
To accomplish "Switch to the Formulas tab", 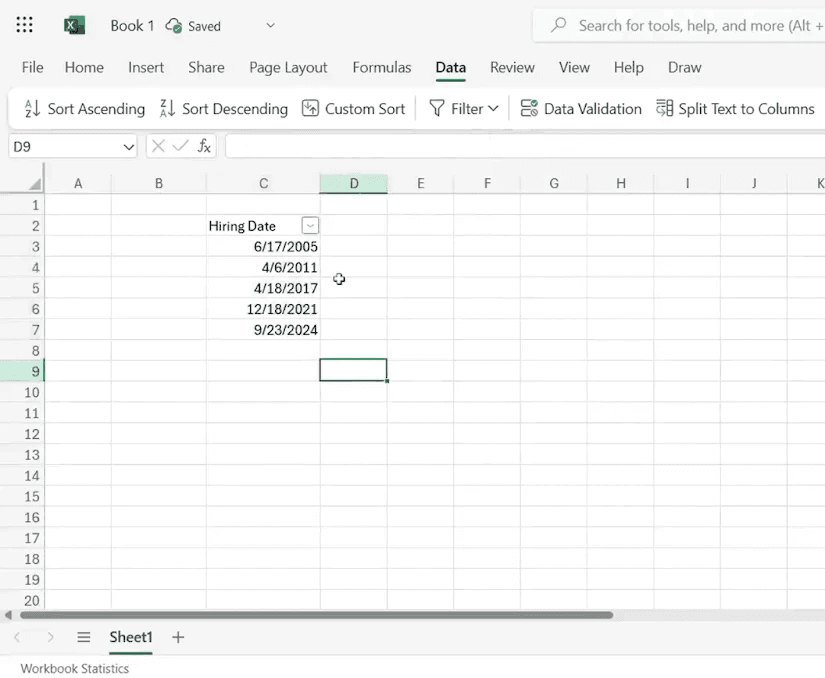I will 381,67.
